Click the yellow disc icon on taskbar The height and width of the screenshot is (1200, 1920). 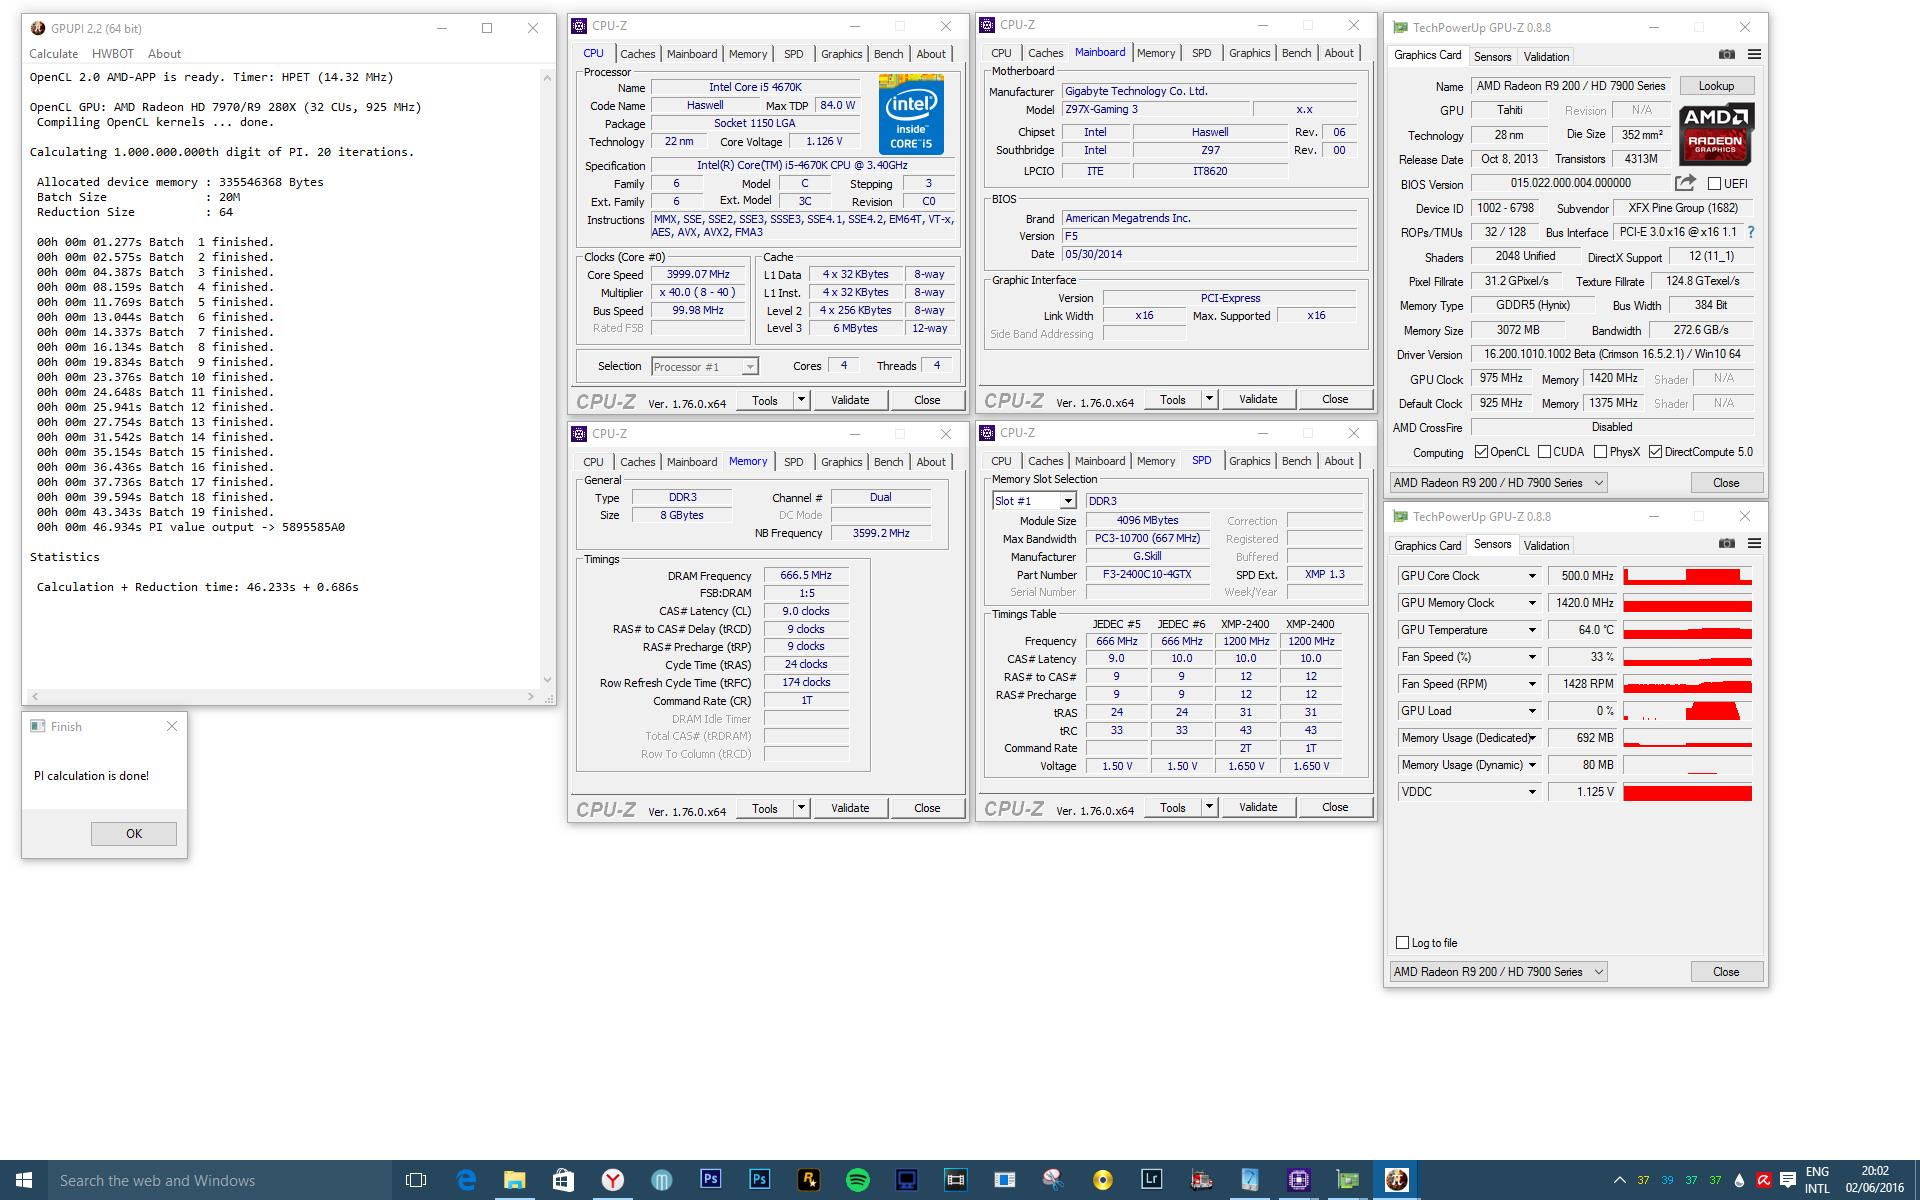1102,1180
